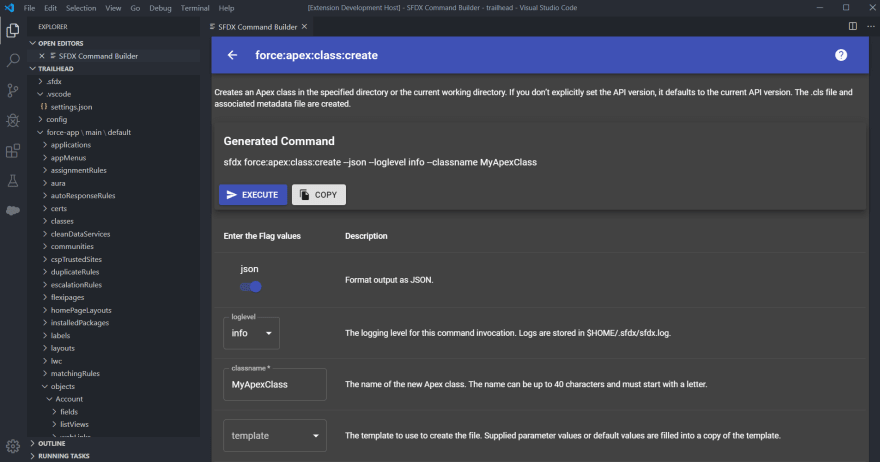880x462 pixels.
Task: Click the split editor icon
Action: pyautogui.click(x=852, y=26)
